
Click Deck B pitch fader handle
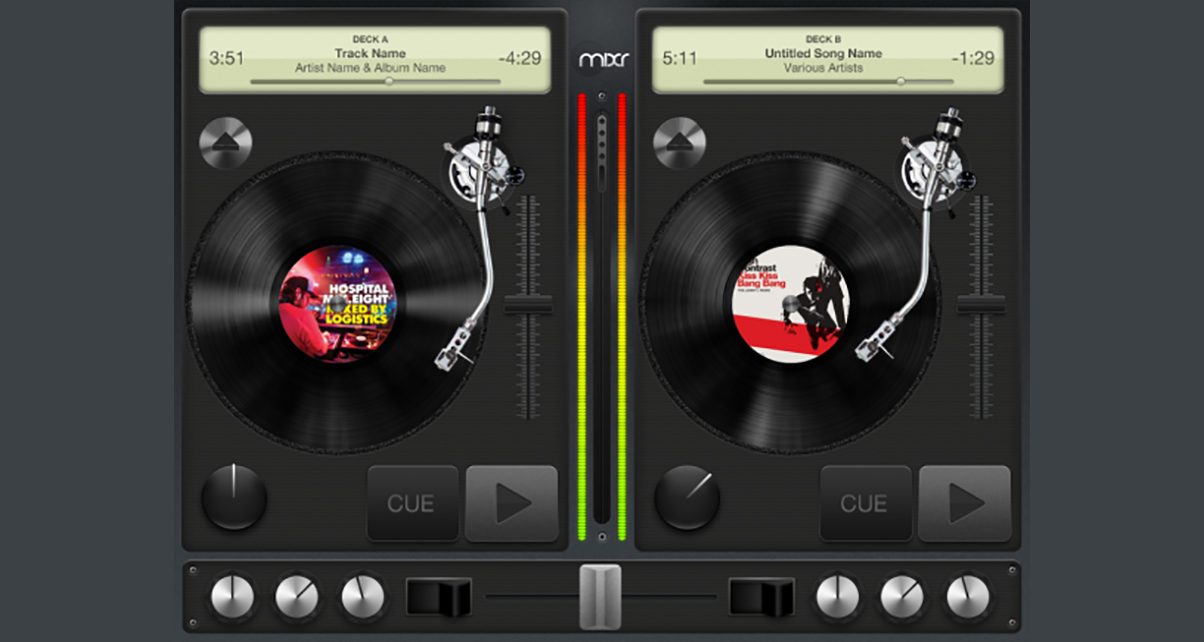[980, 305]
